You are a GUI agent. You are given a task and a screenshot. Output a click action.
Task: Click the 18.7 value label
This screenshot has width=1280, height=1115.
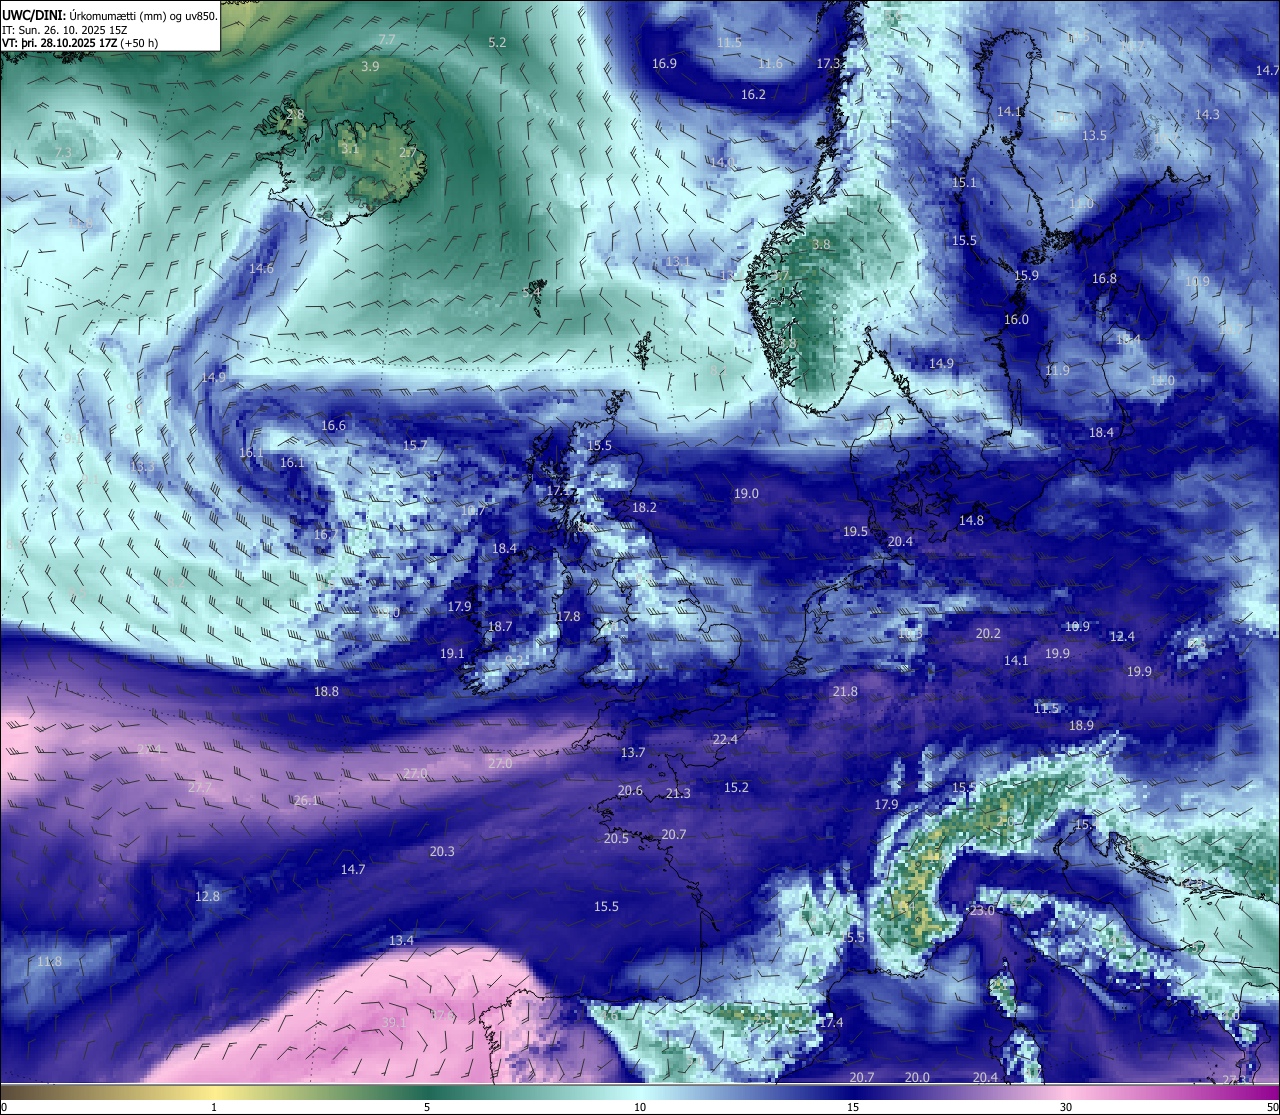[x=500, y=626]
